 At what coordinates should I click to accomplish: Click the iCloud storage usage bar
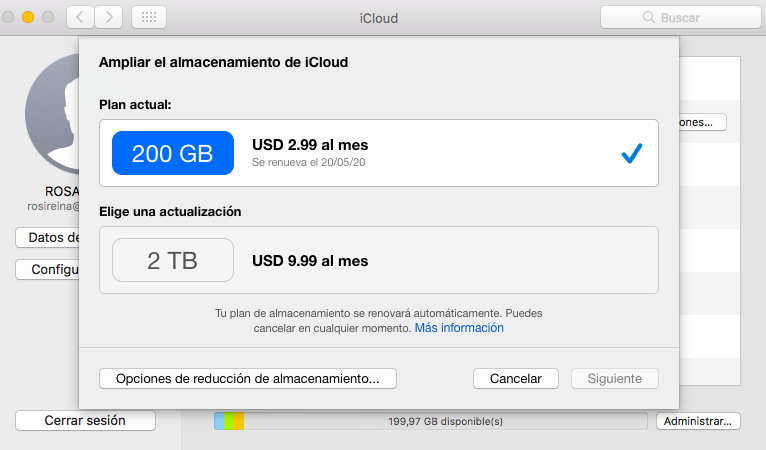click(x=430, y=421)
